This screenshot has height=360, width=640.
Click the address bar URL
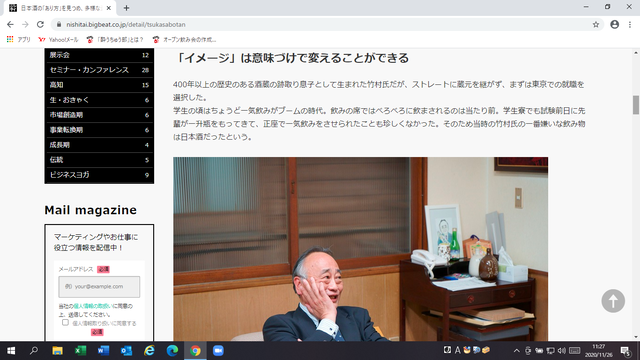tap(126, 24)
